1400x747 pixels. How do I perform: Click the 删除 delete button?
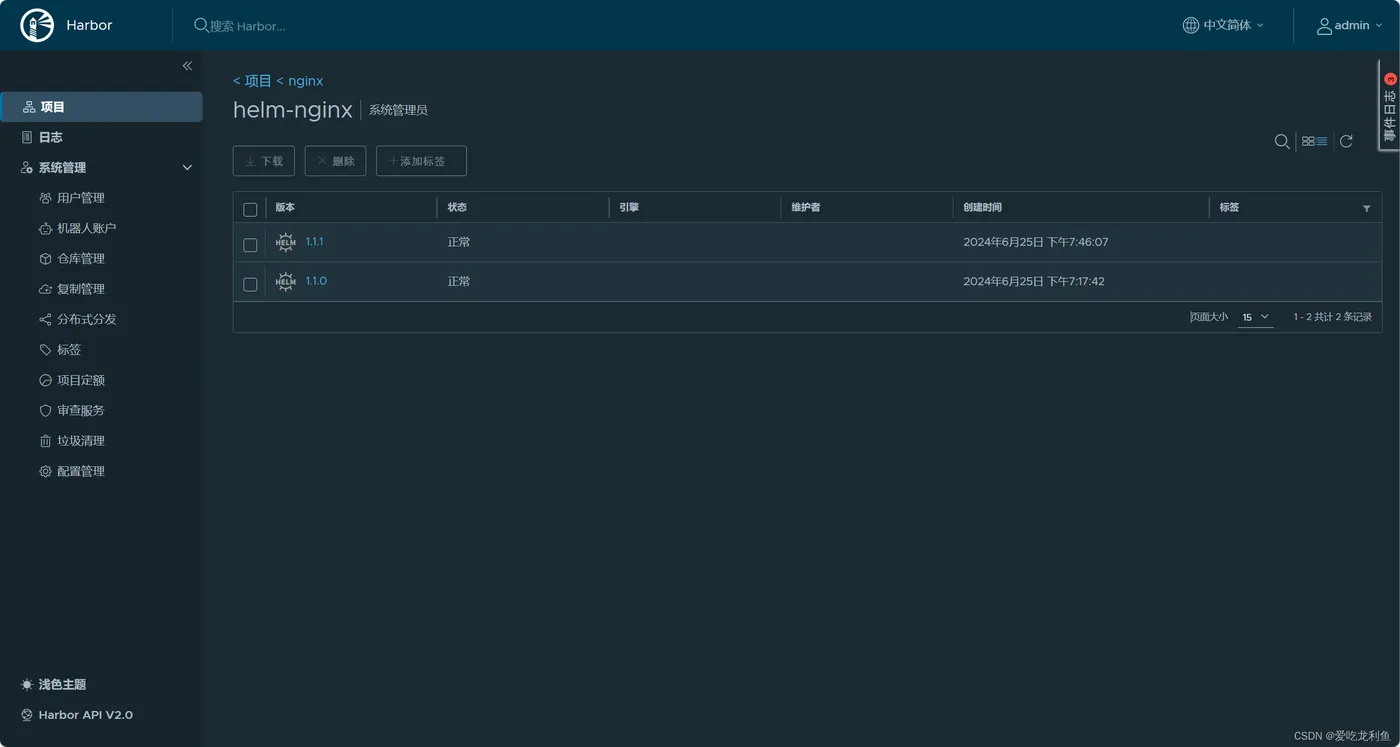tap(335, 161)
